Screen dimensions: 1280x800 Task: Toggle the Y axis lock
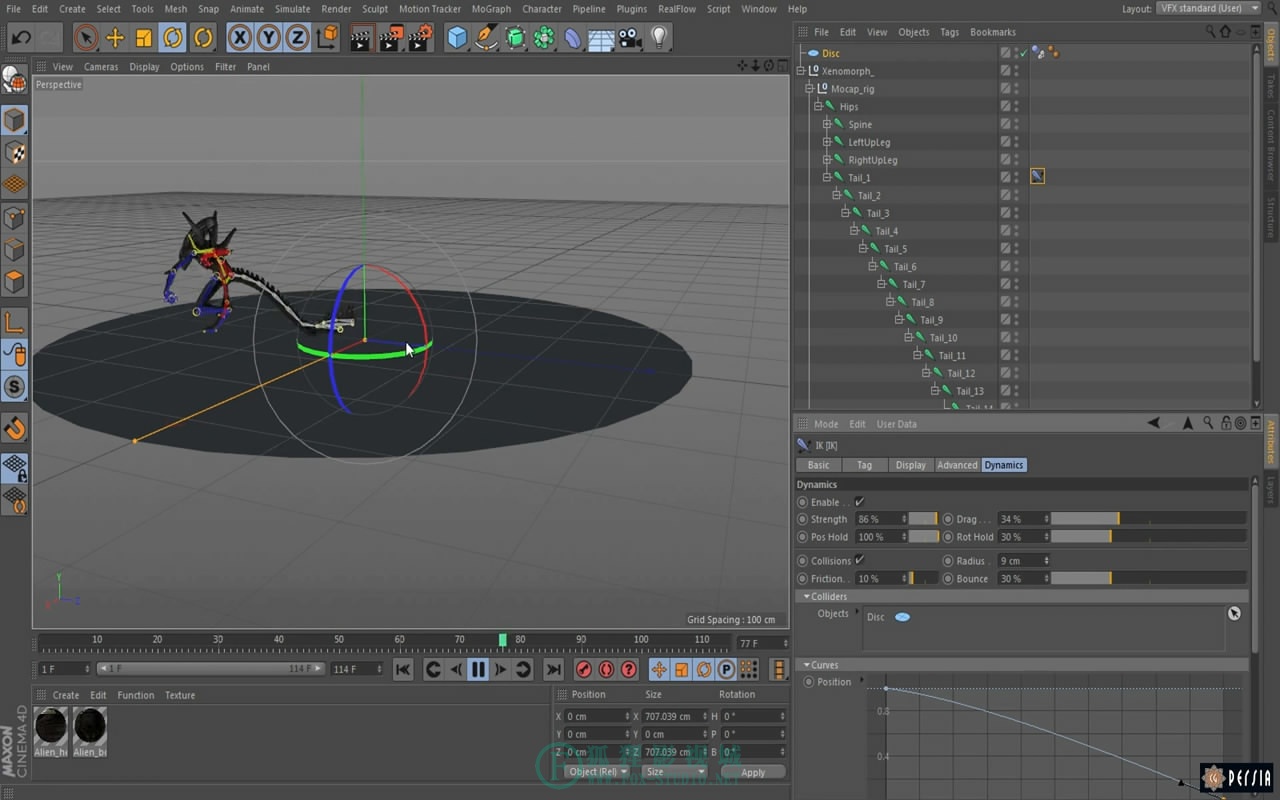pyautogui.click(x=268, y=38)
